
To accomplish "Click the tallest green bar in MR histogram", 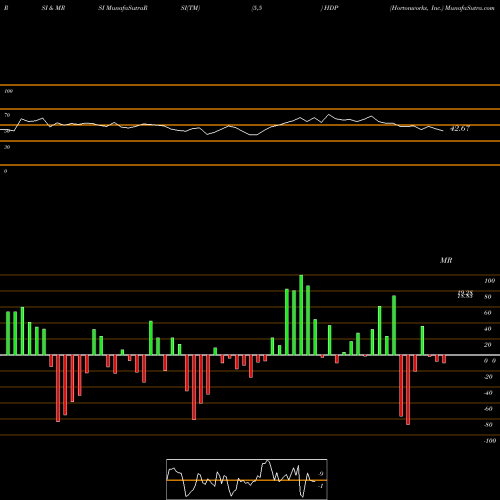I will pos(301,315).
